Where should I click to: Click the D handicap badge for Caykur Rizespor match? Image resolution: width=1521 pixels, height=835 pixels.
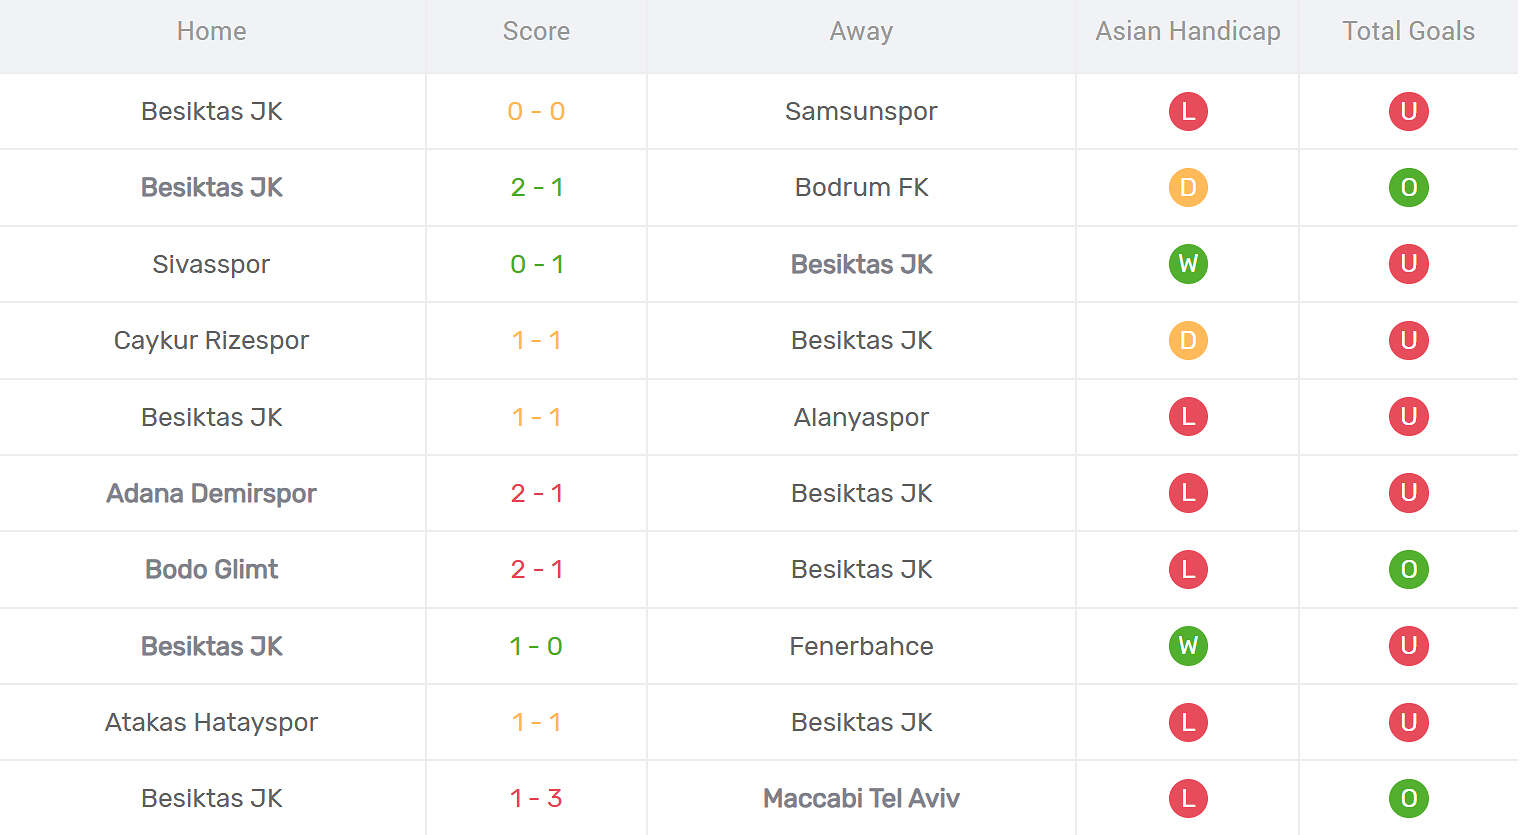pos(1188,341)
